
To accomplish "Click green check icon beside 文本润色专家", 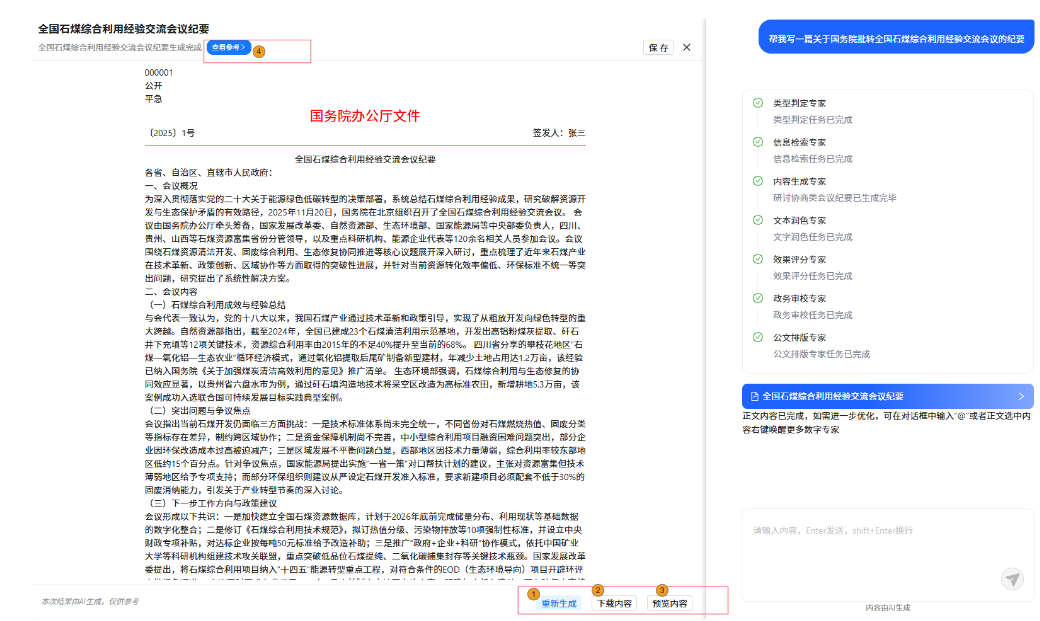I will pyautogui.click(x=758, y=220).
